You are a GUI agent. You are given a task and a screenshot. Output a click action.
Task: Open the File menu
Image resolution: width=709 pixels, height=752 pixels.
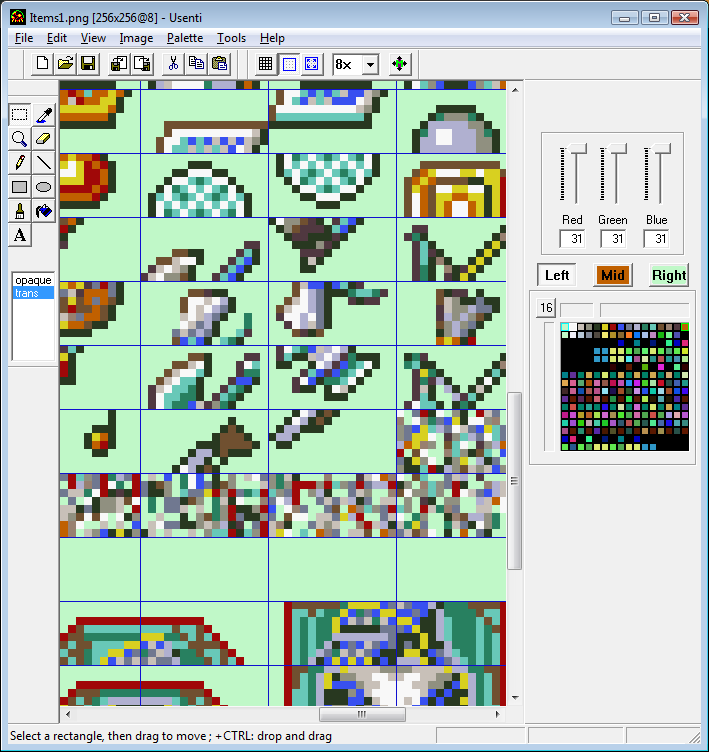click(x=24, y=38)
